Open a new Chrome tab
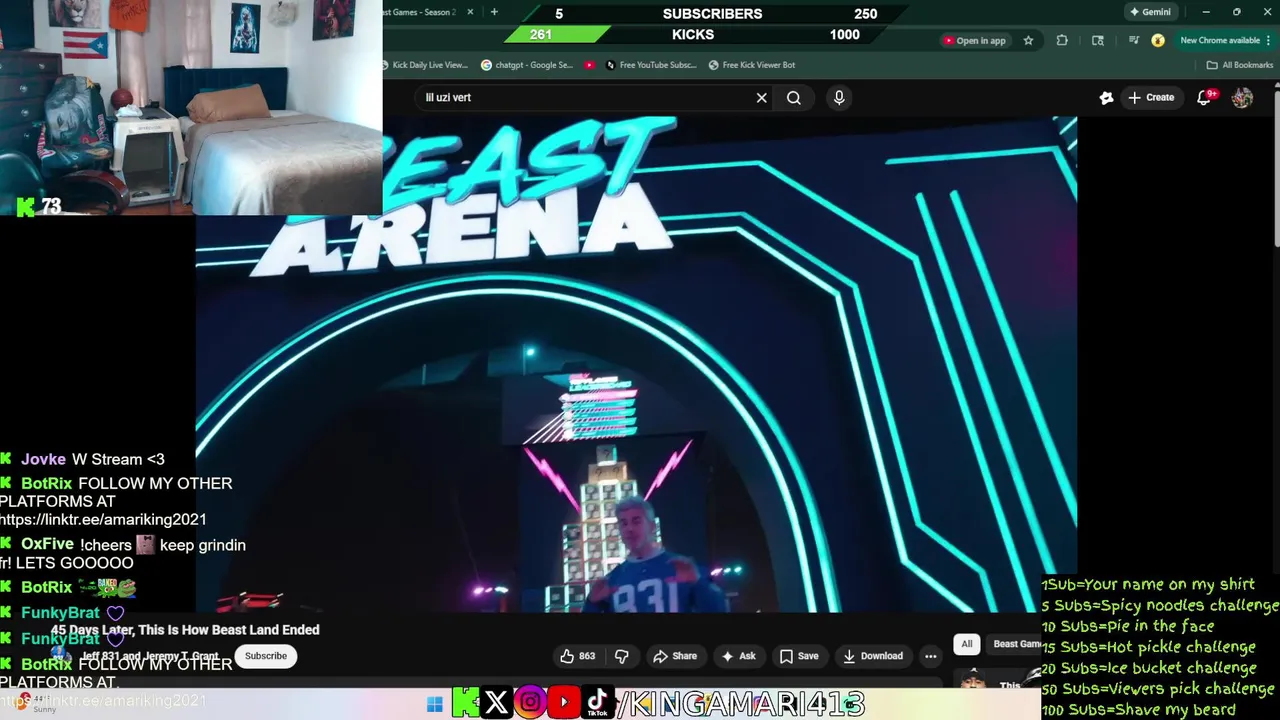Image resolution: width=1280 pixels, height=720 pixels. (494, 12)
